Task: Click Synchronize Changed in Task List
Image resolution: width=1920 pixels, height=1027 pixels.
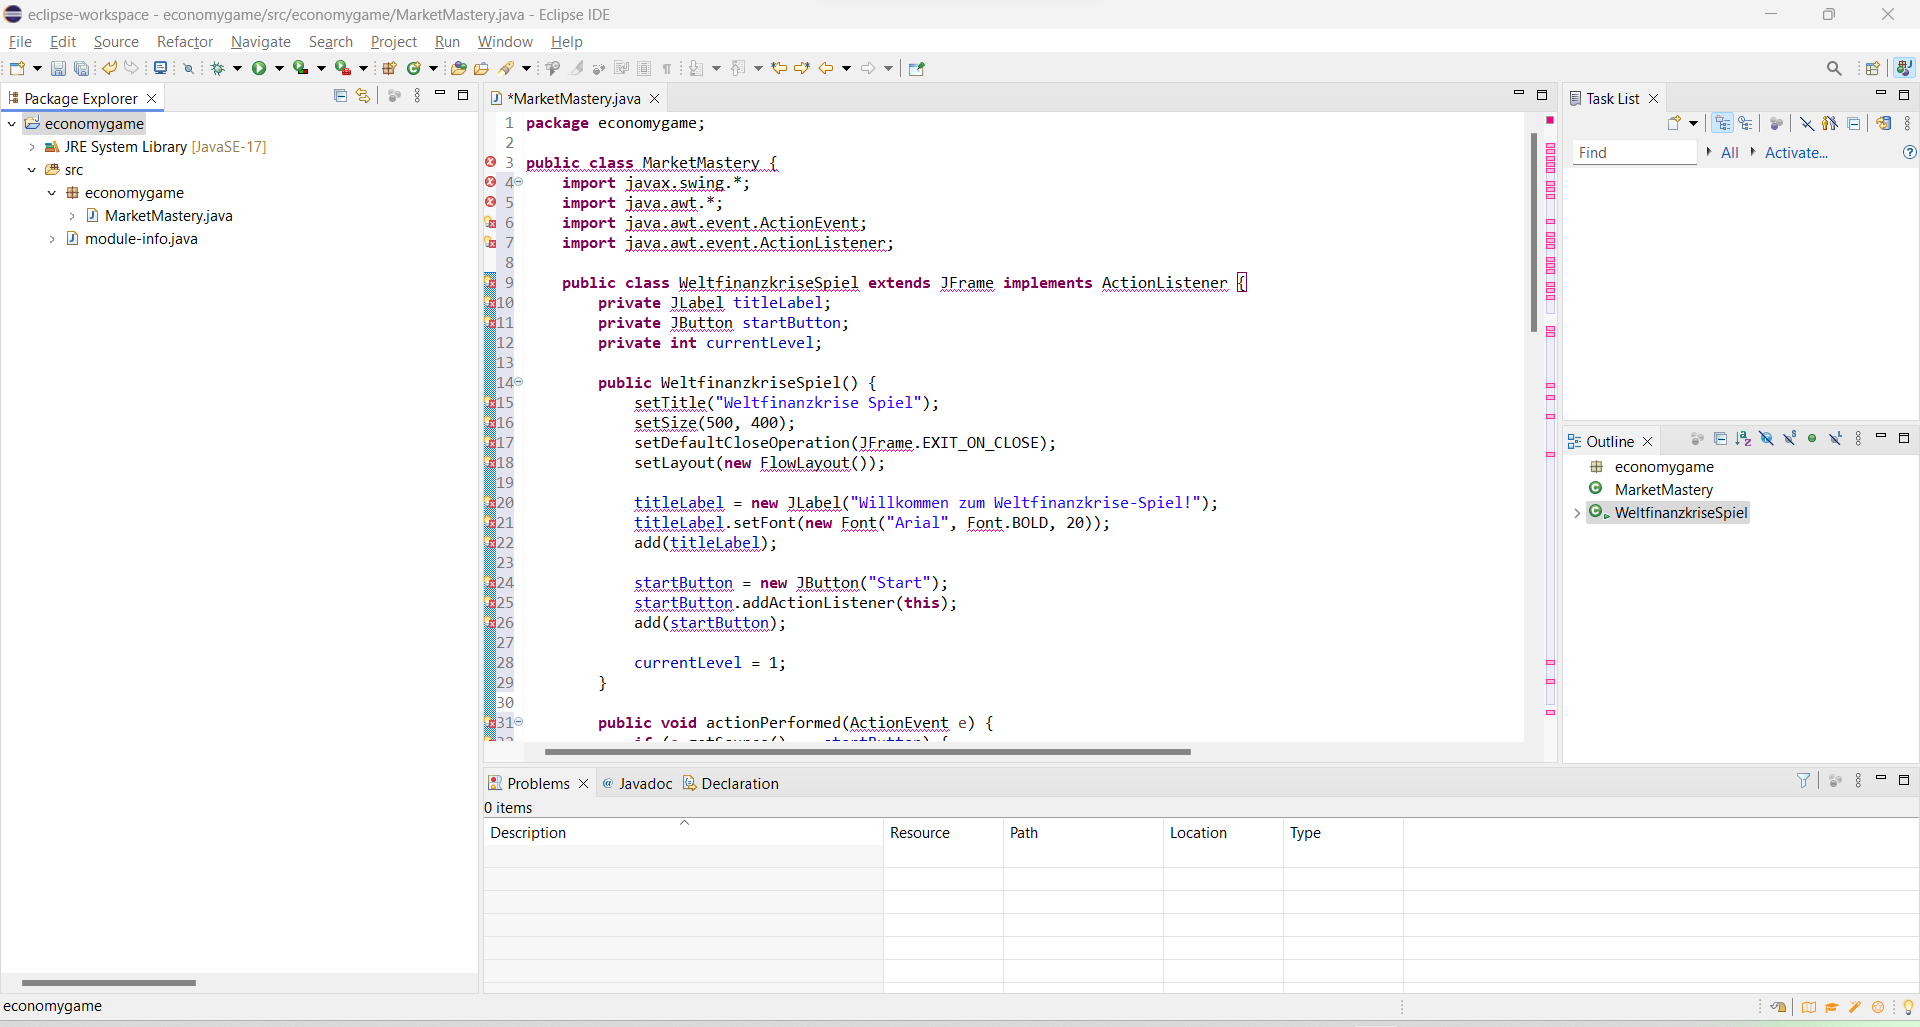Action: (x=1883, y=123)
